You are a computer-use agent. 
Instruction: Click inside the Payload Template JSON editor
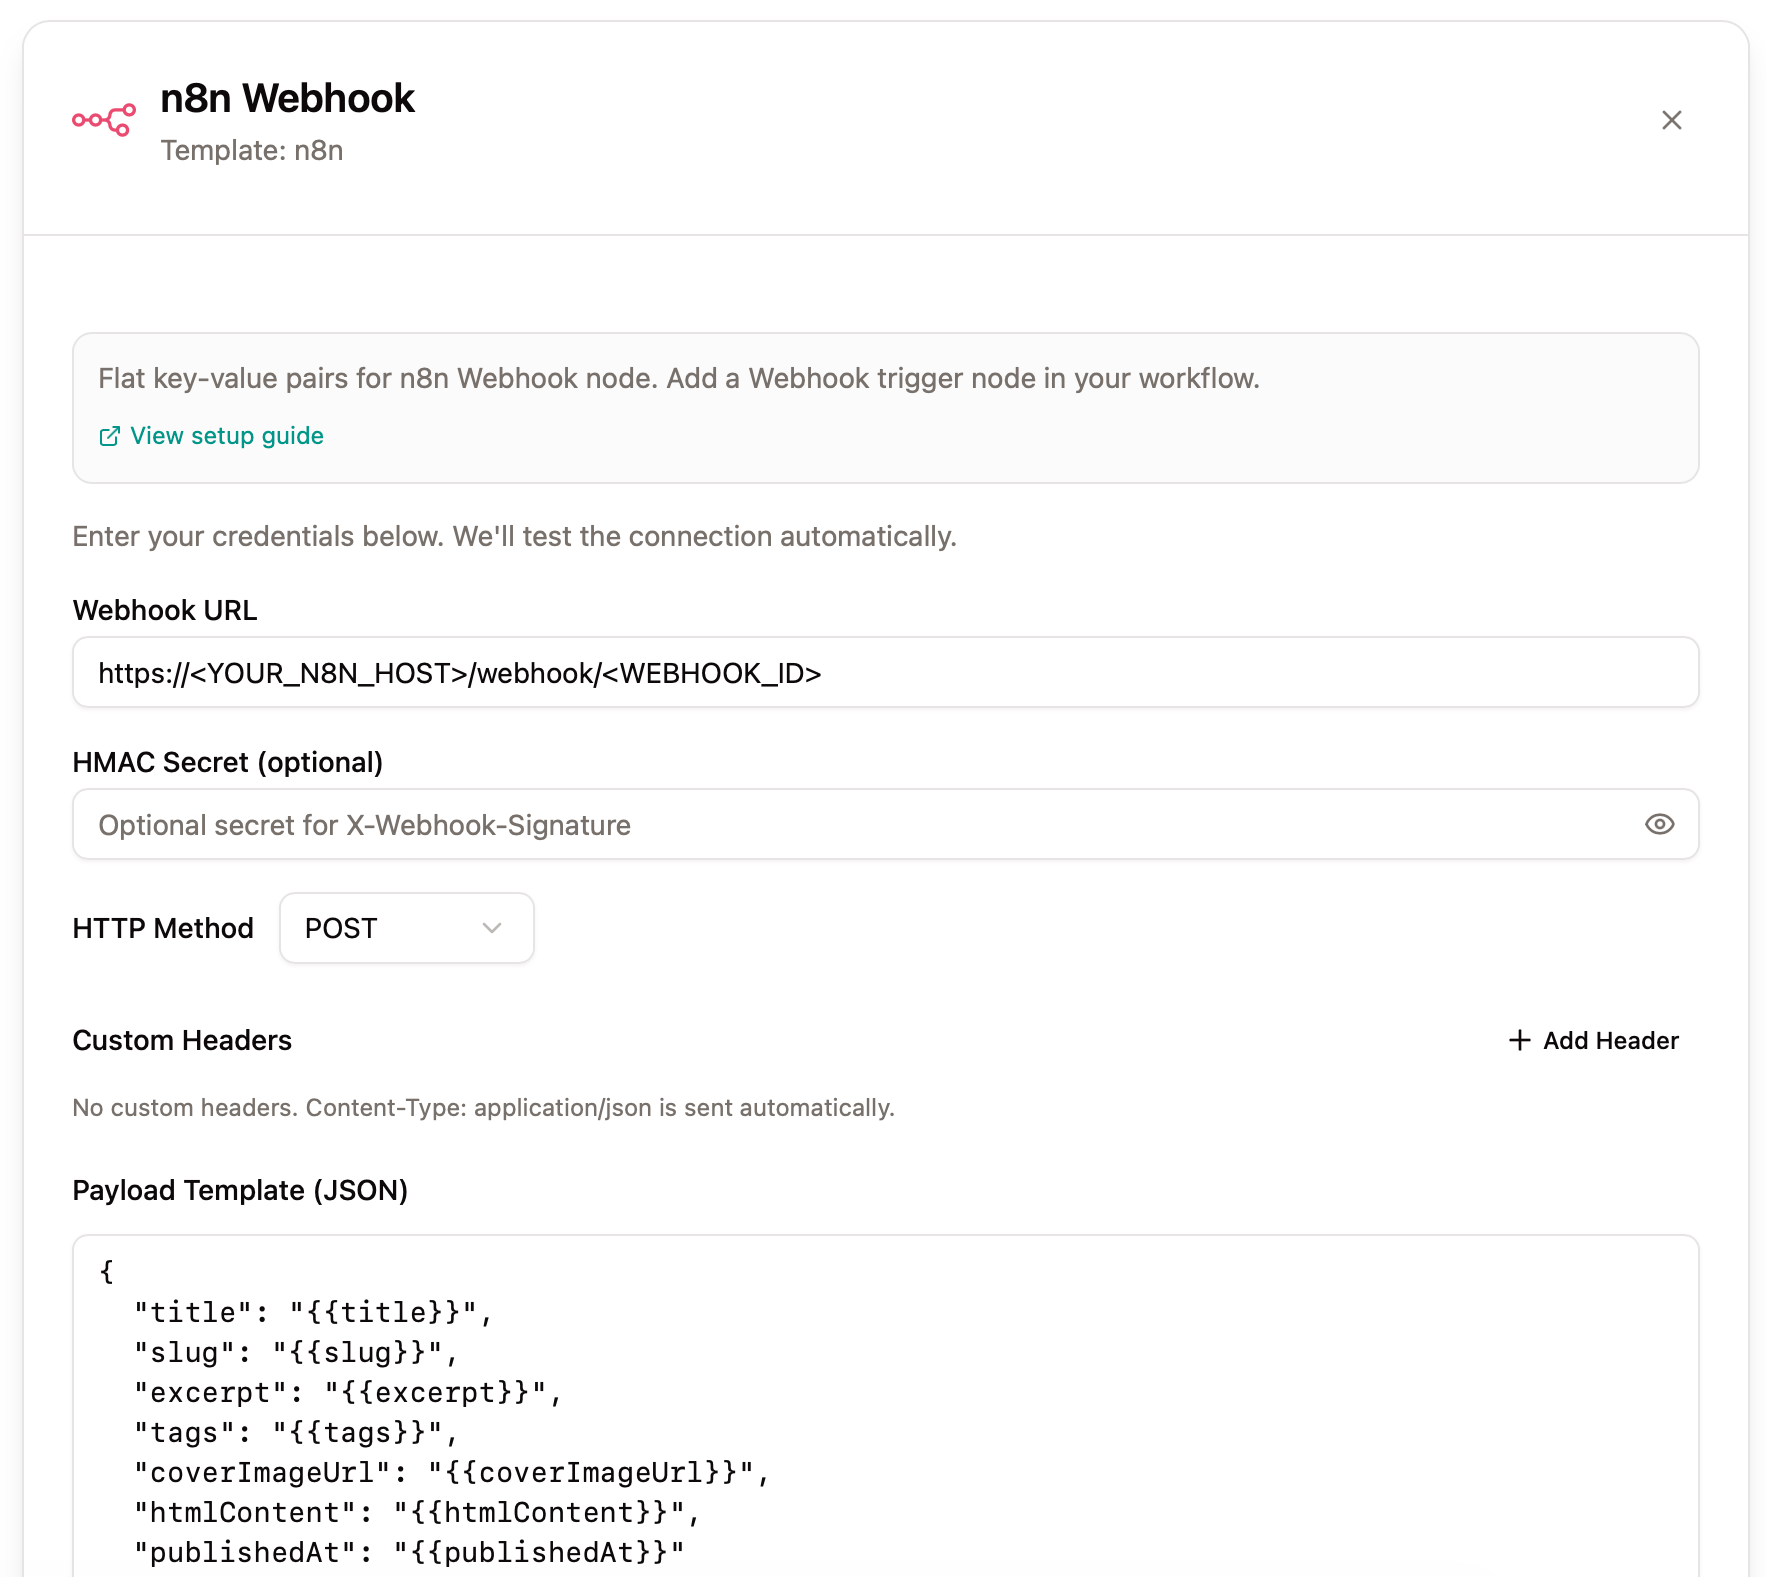885,1405
